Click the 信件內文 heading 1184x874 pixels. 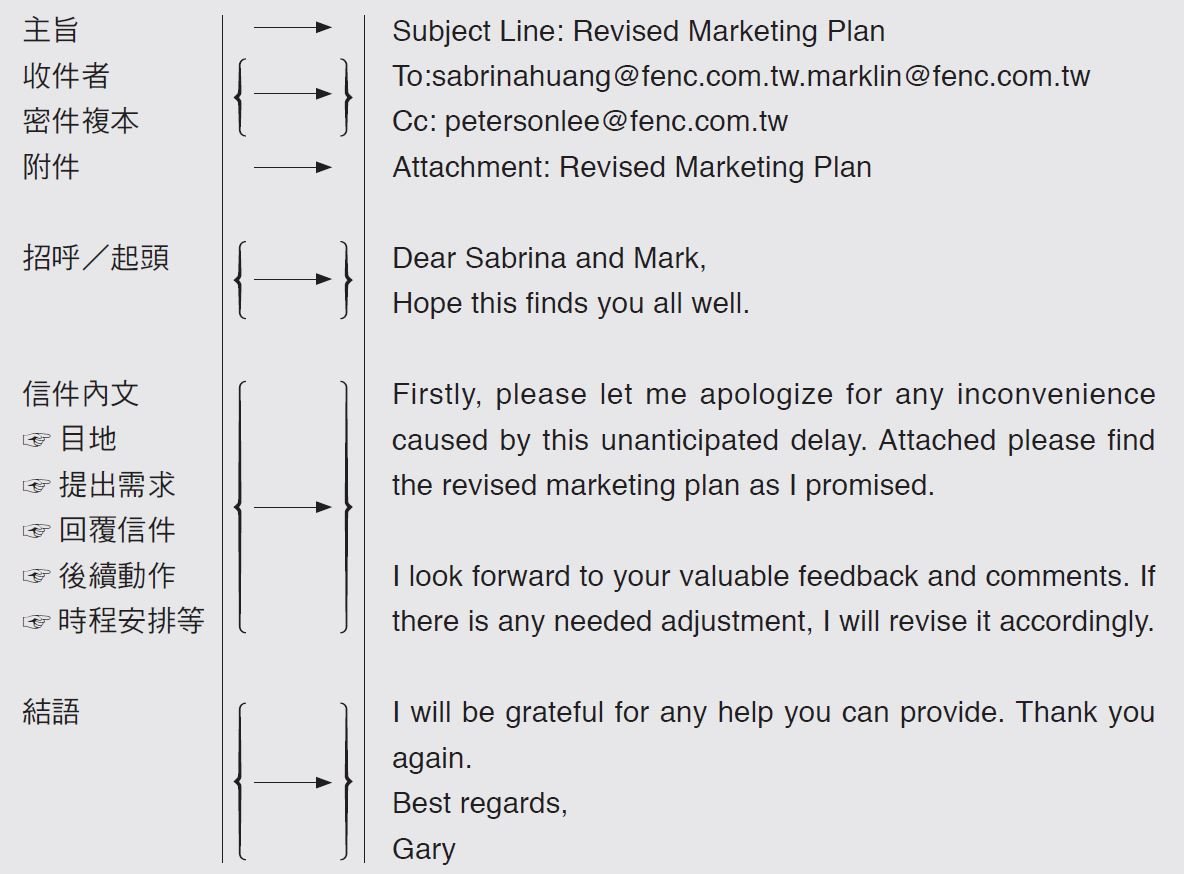pos(81,394)
